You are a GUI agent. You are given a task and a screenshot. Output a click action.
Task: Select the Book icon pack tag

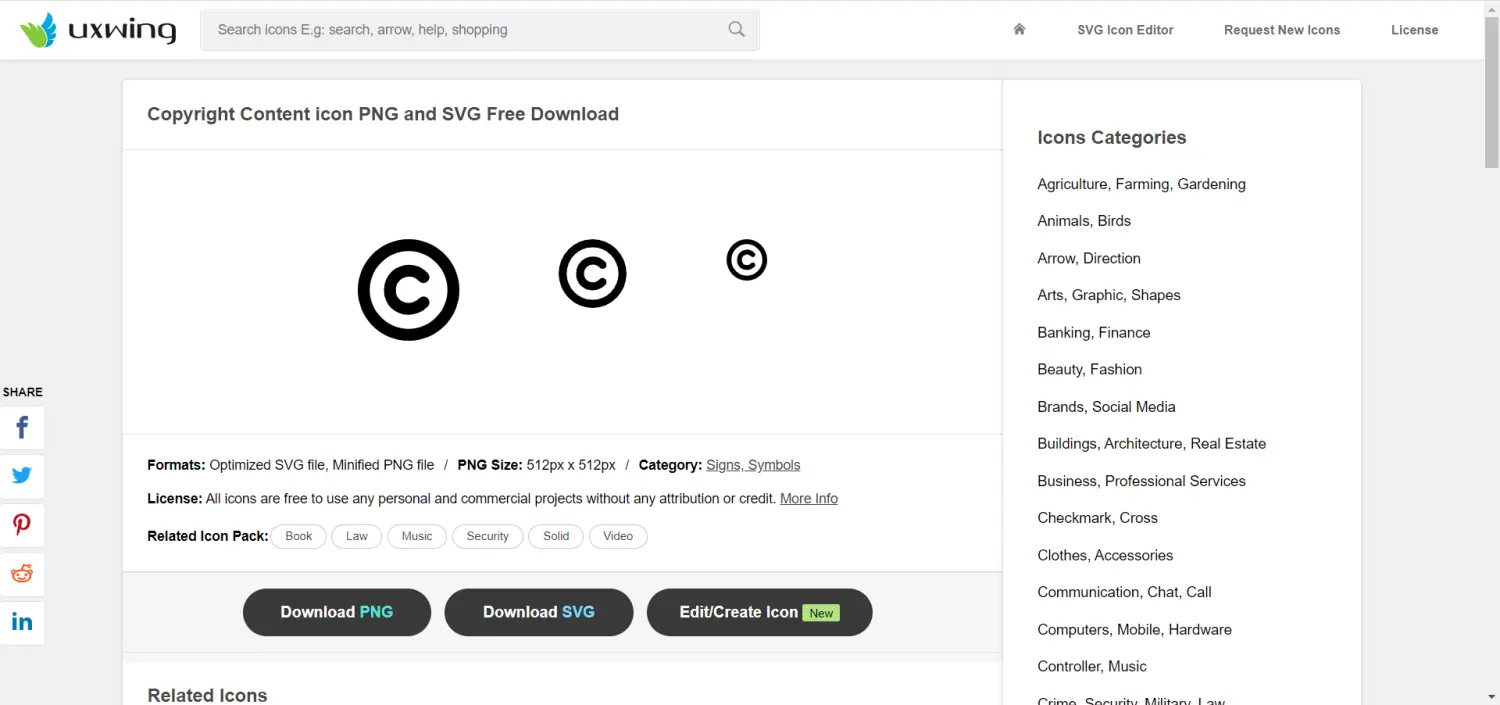tap(299, 536)
